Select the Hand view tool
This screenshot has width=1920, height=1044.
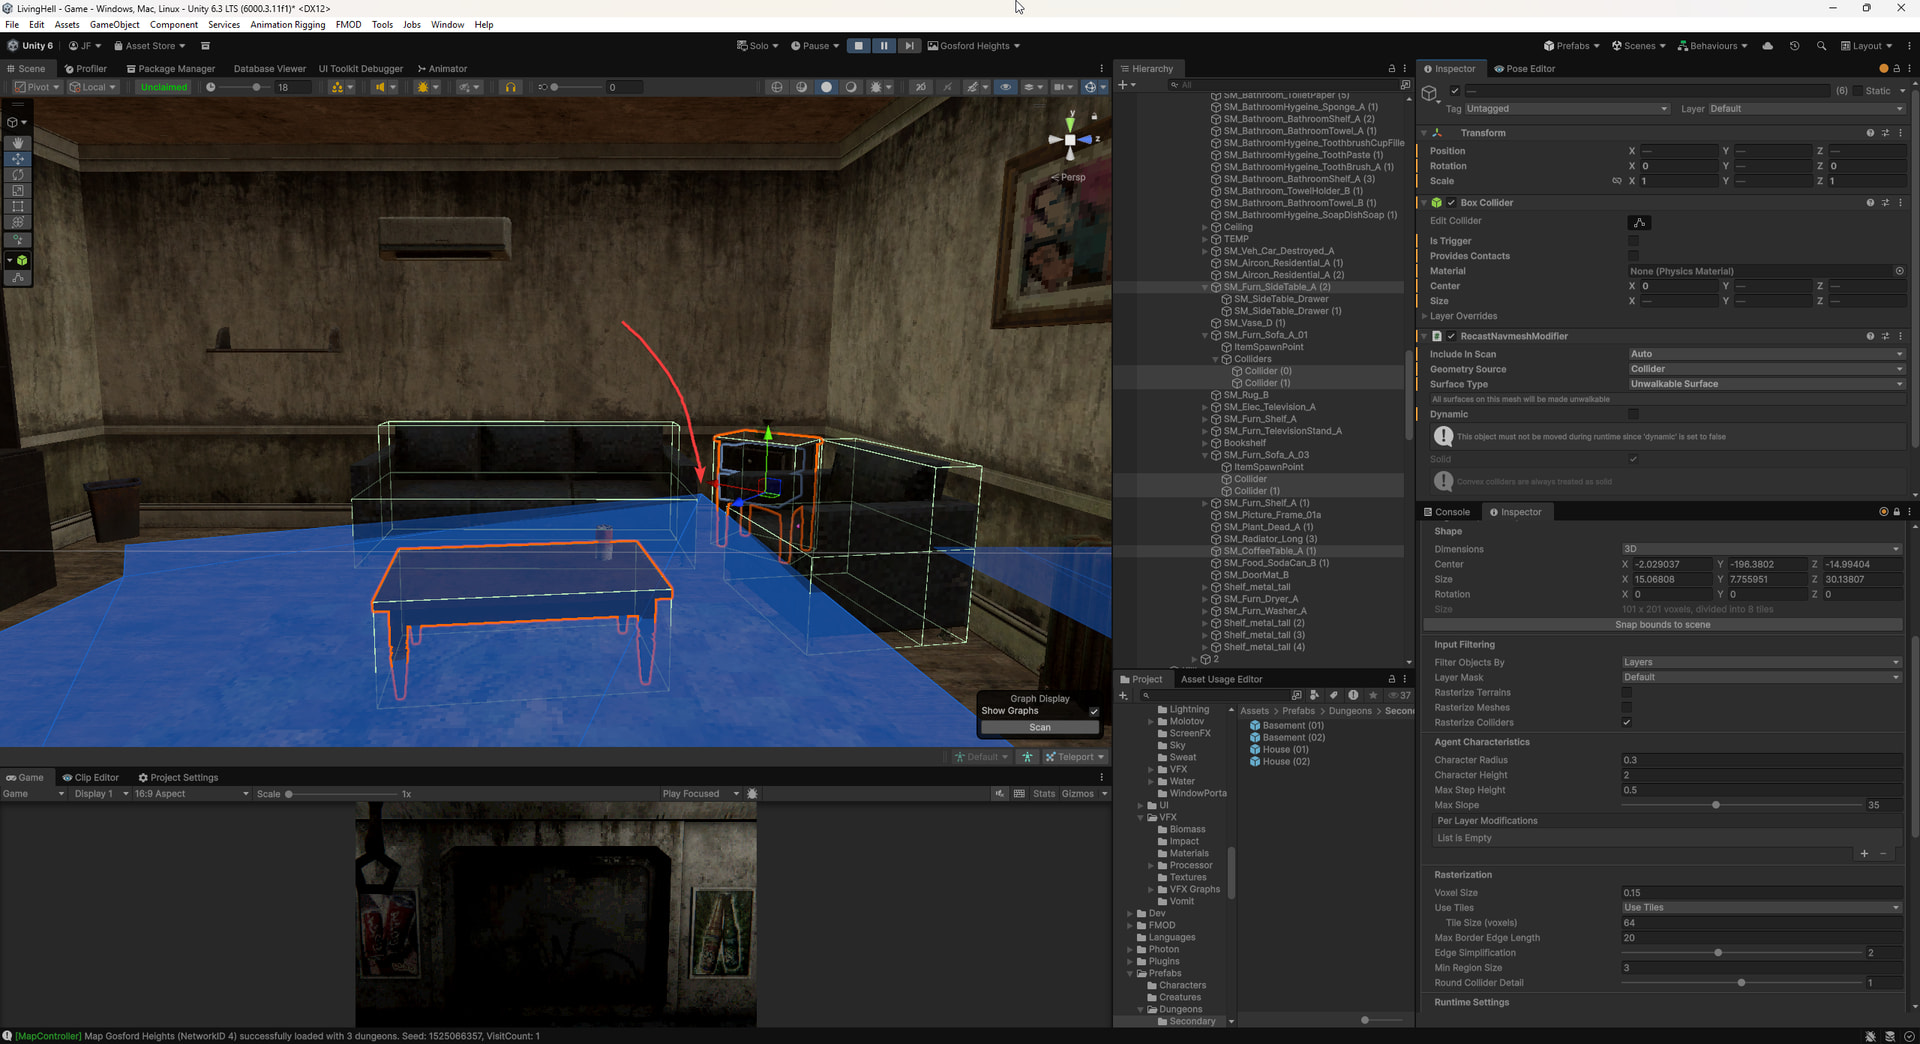point(18,143)
